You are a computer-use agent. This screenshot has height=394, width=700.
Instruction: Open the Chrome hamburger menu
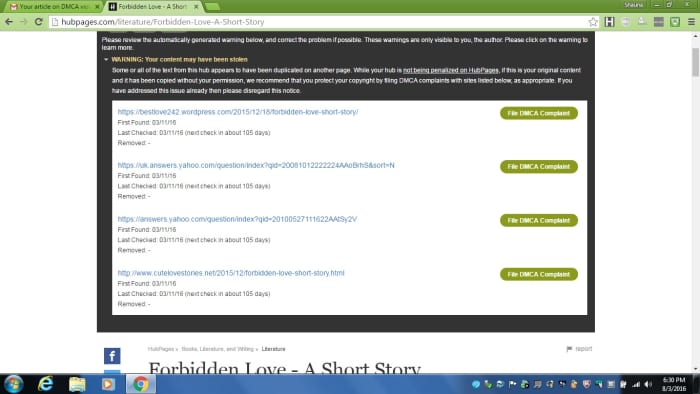click(691, 22)
